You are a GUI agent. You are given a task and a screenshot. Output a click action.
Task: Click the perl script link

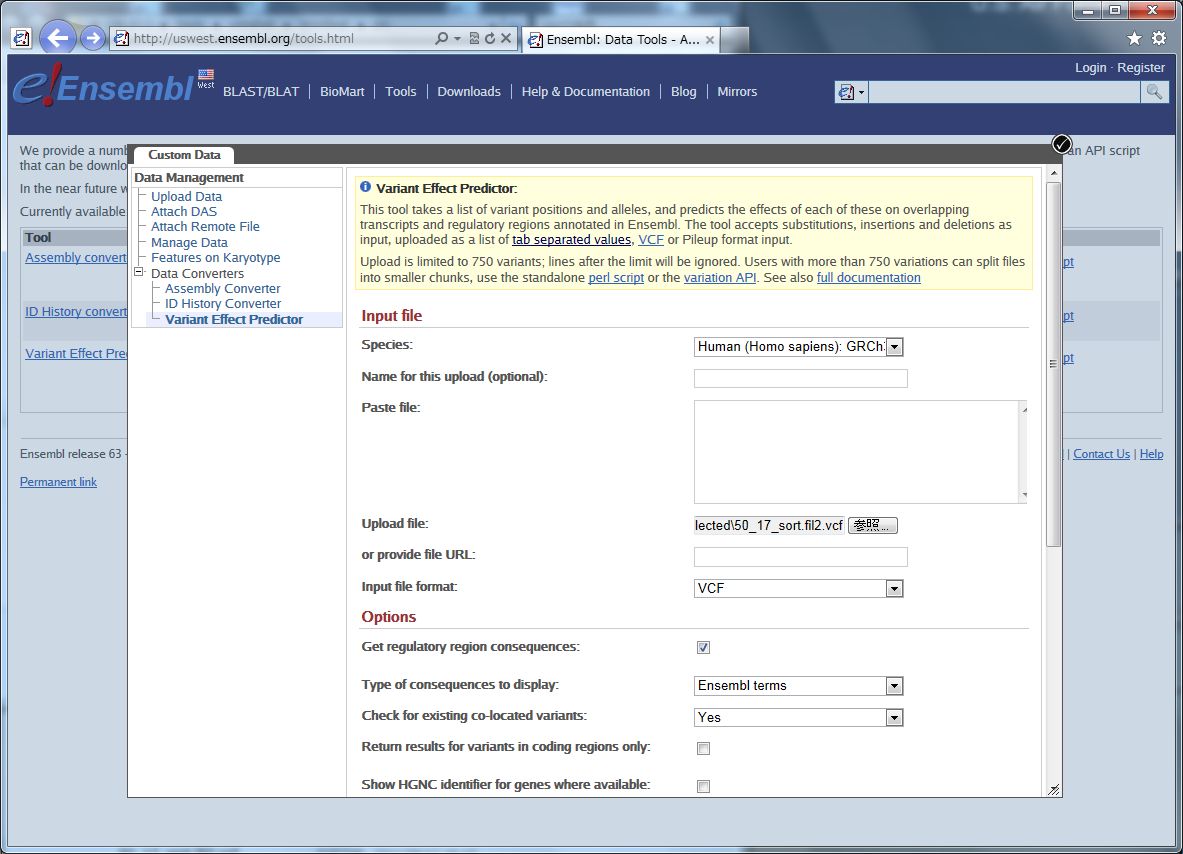(x=616, y=278)
